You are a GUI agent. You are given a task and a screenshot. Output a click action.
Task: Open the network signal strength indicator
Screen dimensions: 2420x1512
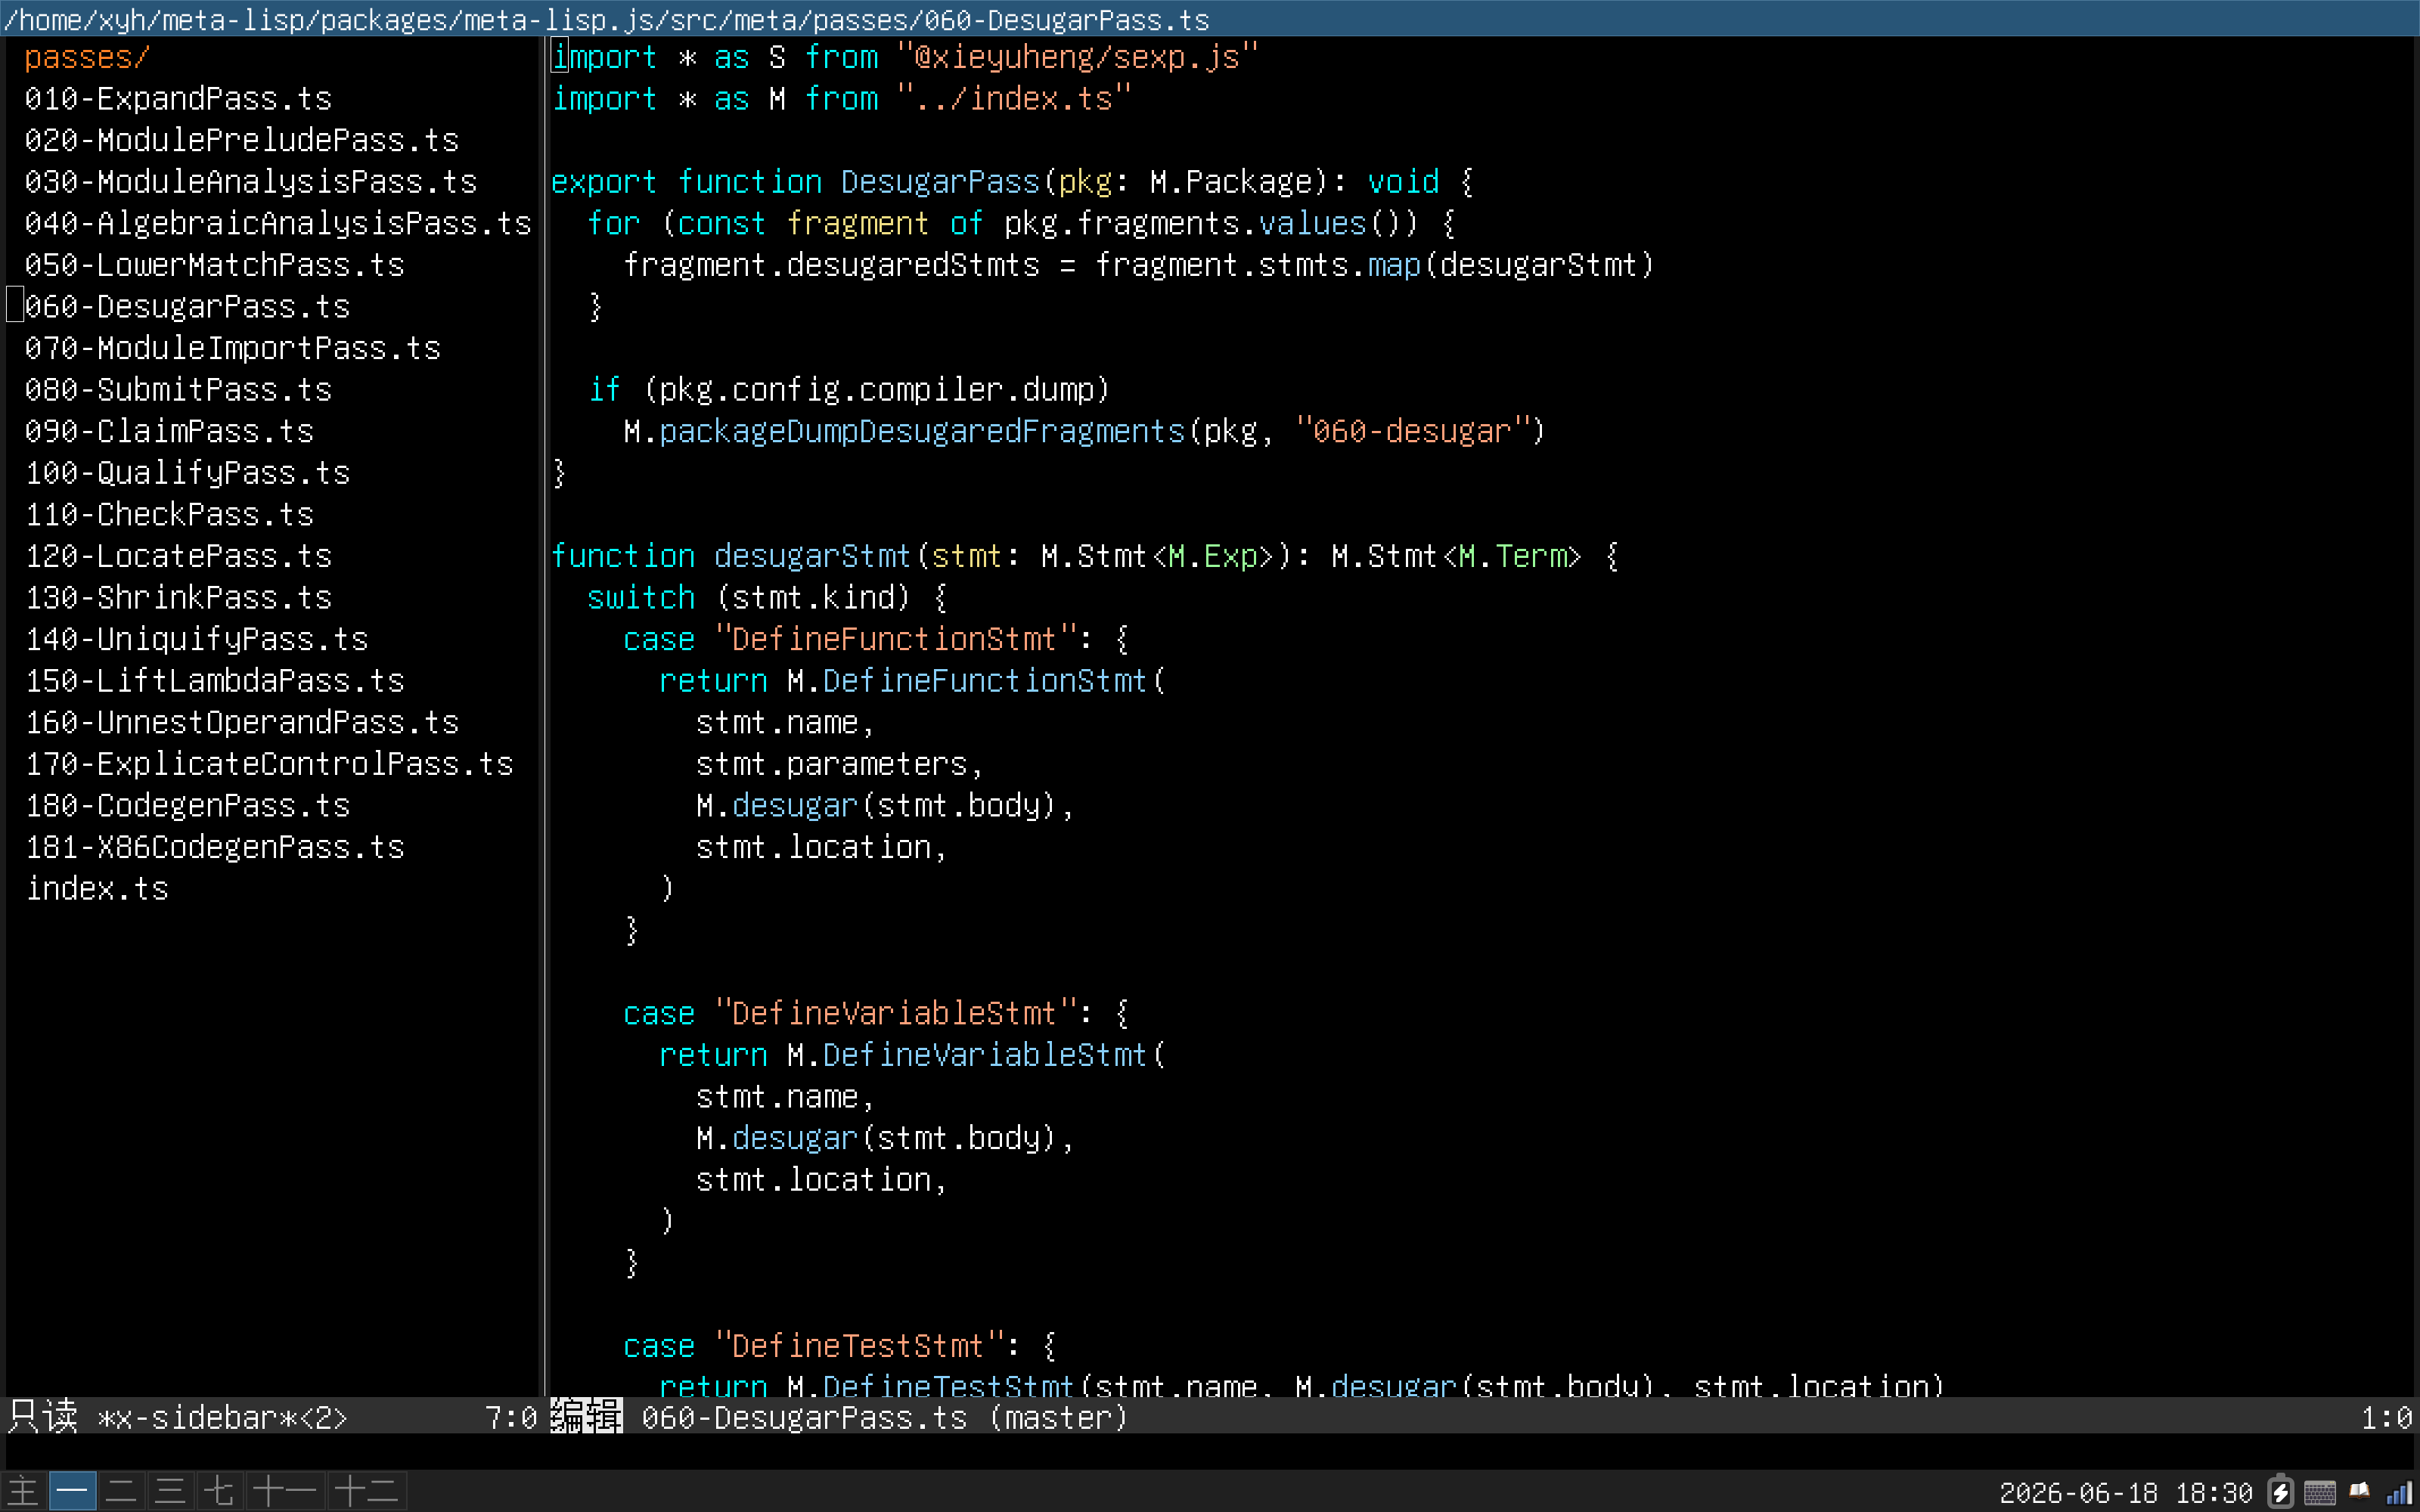point(2400,1493)
